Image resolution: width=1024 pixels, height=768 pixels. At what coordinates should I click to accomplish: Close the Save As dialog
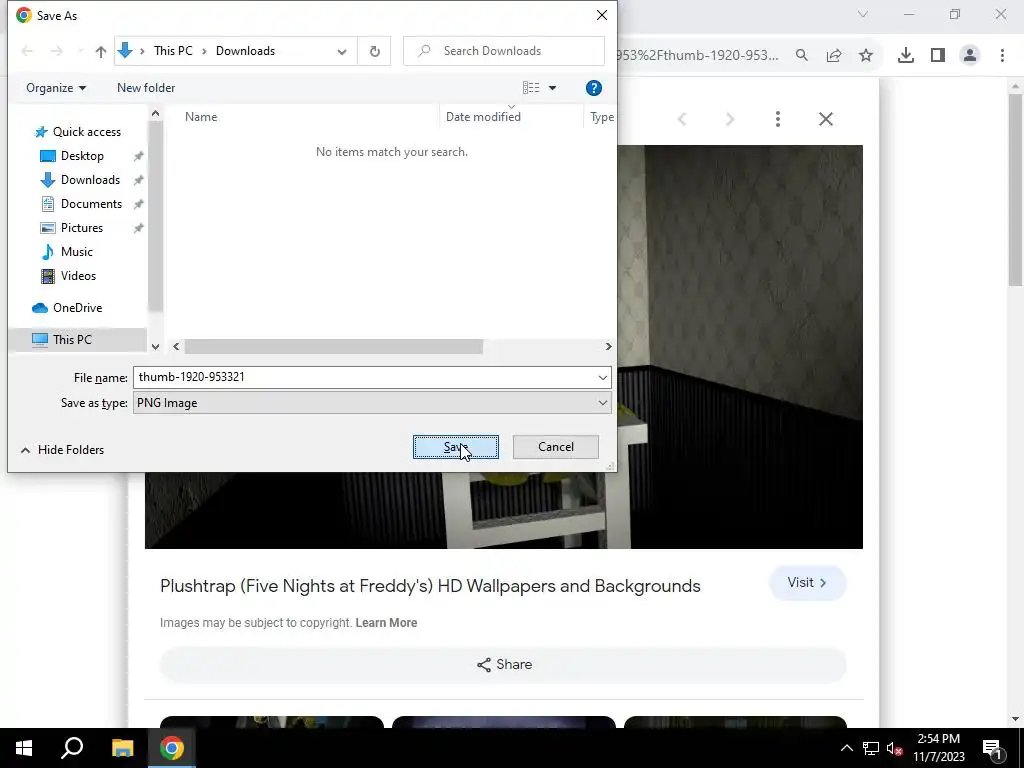click(x=601, y=15)
